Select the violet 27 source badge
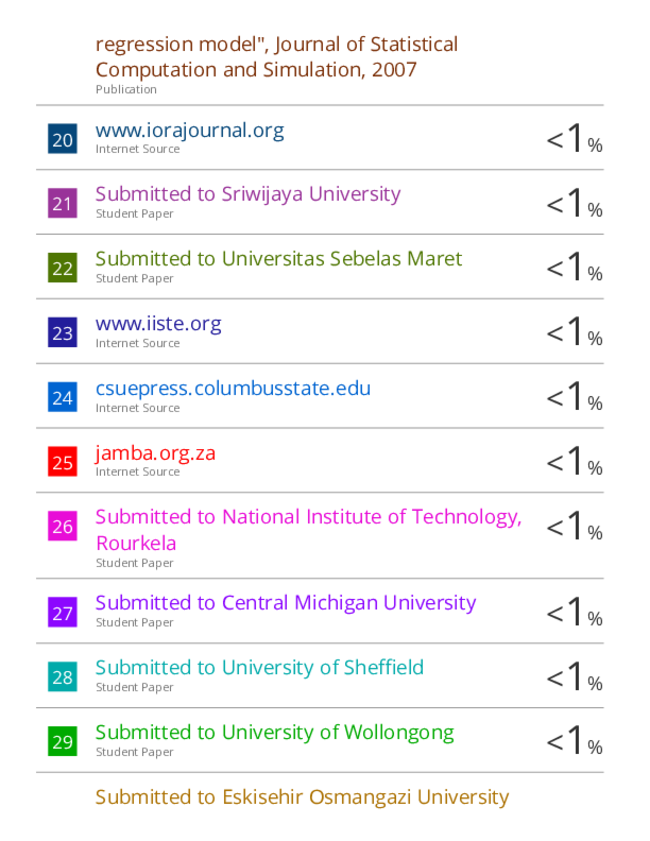 (x=62, y=613)
